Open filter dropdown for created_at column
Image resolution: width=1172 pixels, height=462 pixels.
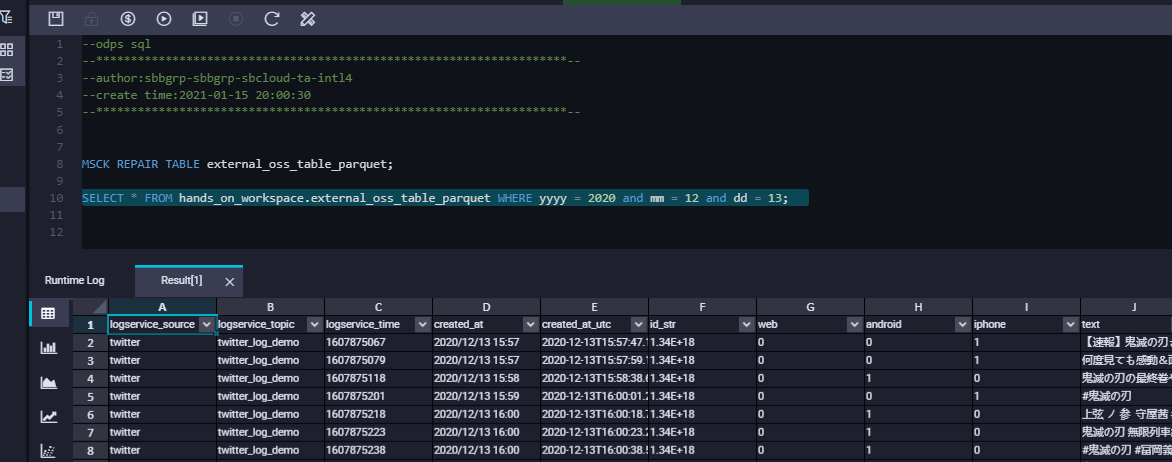(531, 324)
